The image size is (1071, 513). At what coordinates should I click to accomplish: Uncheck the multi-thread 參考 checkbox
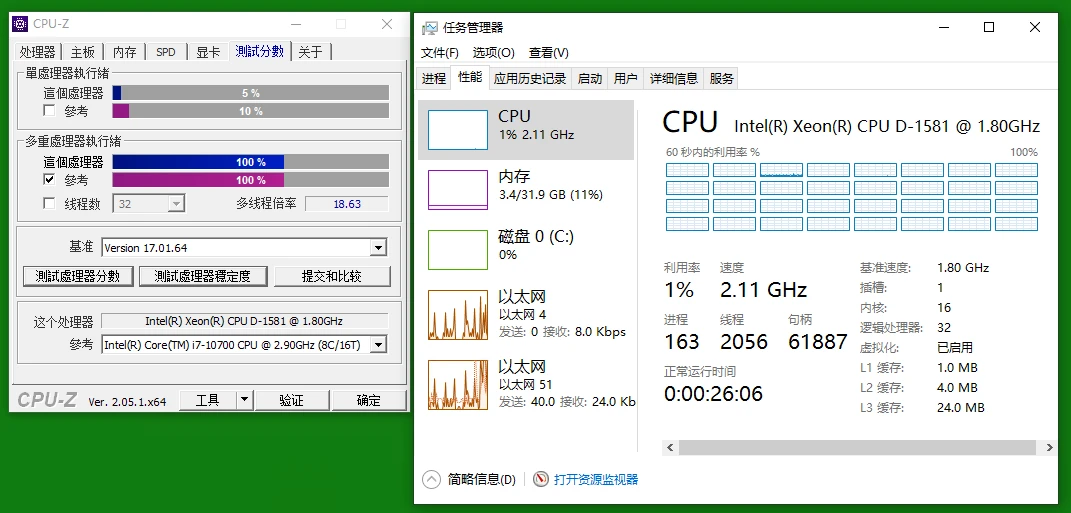point(49,180)
